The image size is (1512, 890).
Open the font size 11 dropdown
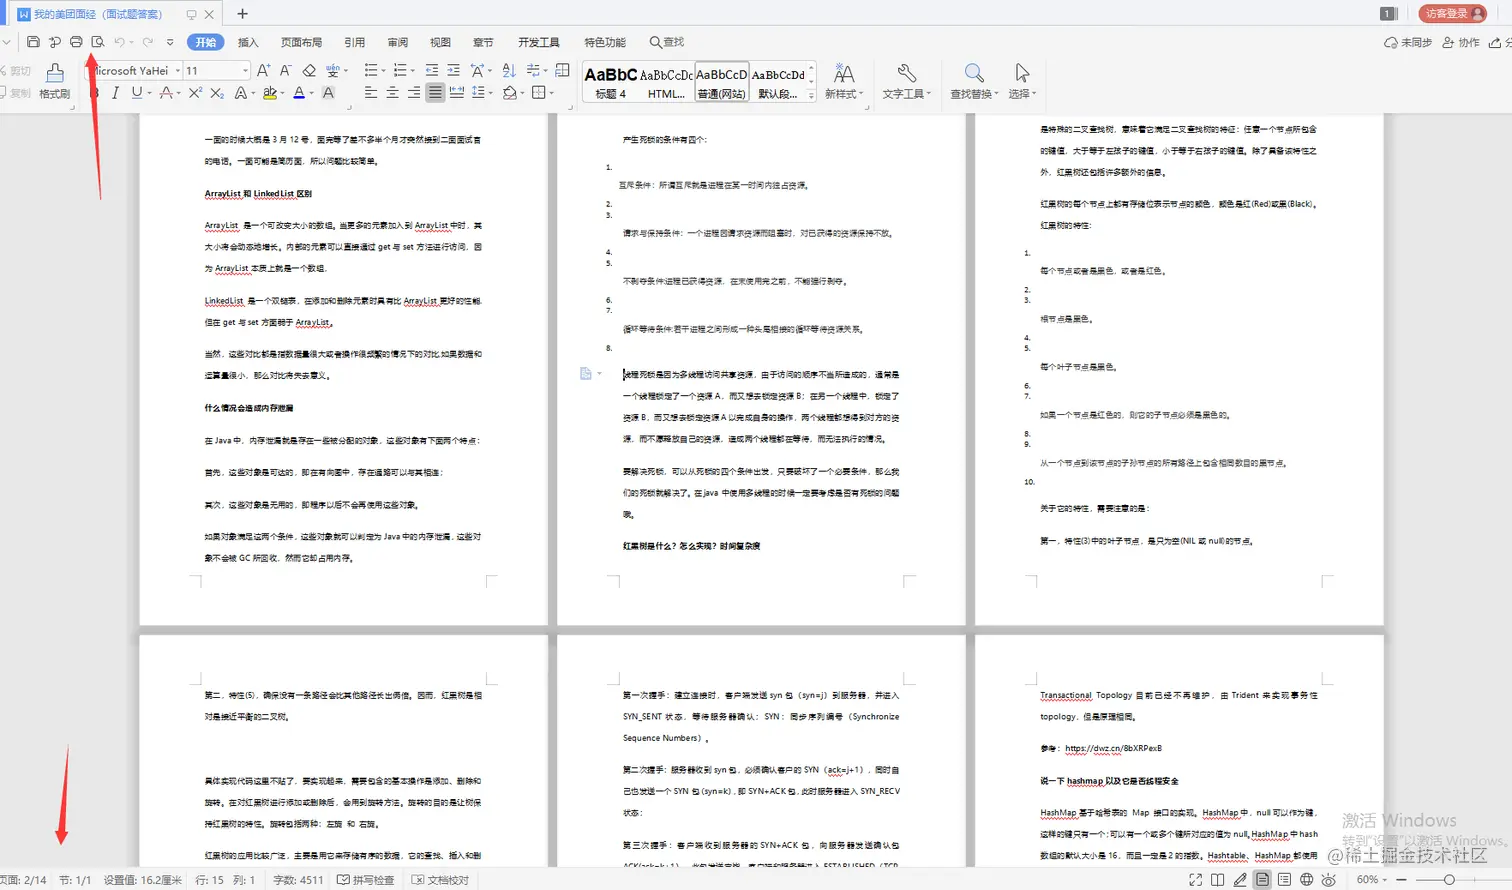(x=245, y=71)
